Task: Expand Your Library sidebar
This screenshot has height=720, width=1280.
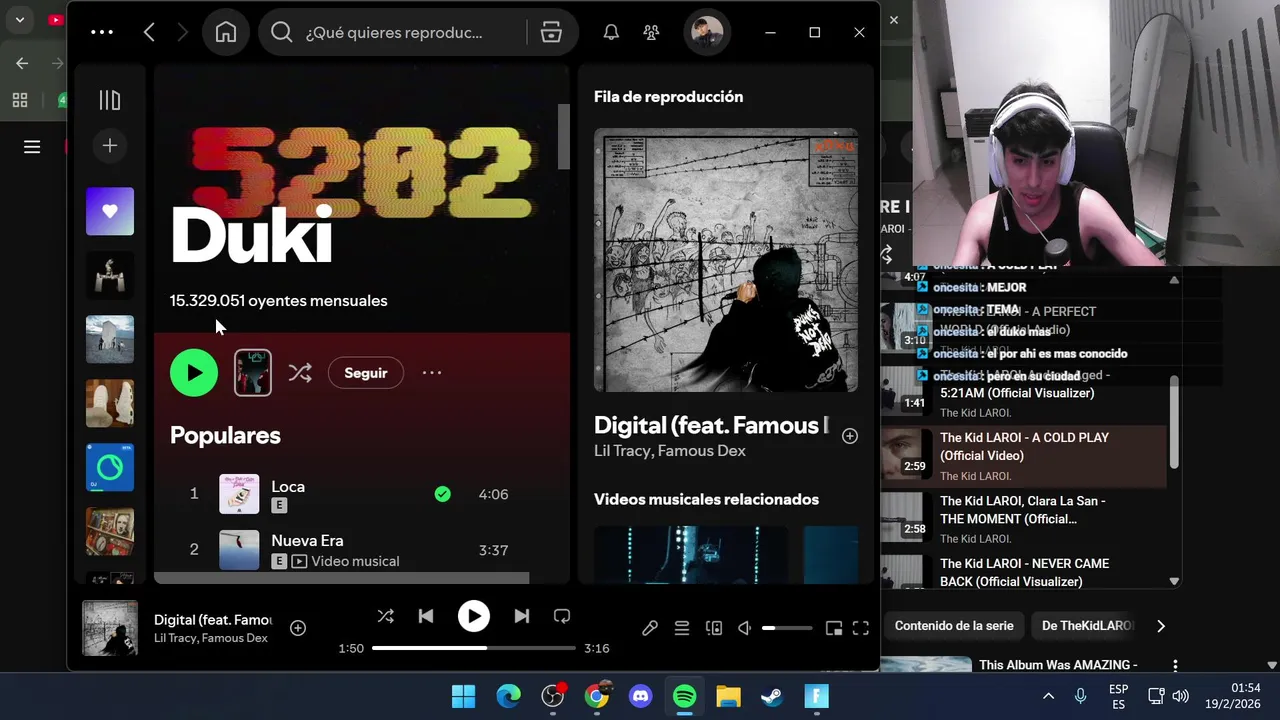Action: 110,100
